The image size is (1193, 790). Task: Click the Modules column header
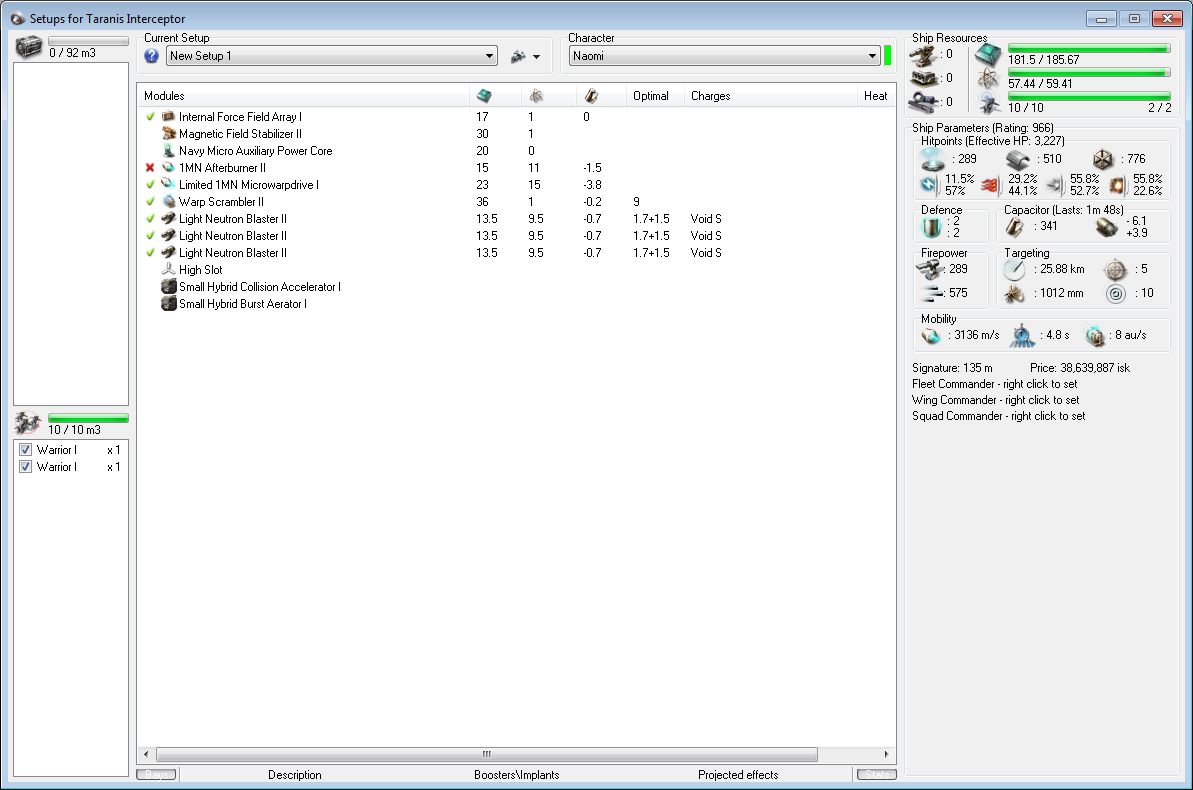(x=303, y=96)
